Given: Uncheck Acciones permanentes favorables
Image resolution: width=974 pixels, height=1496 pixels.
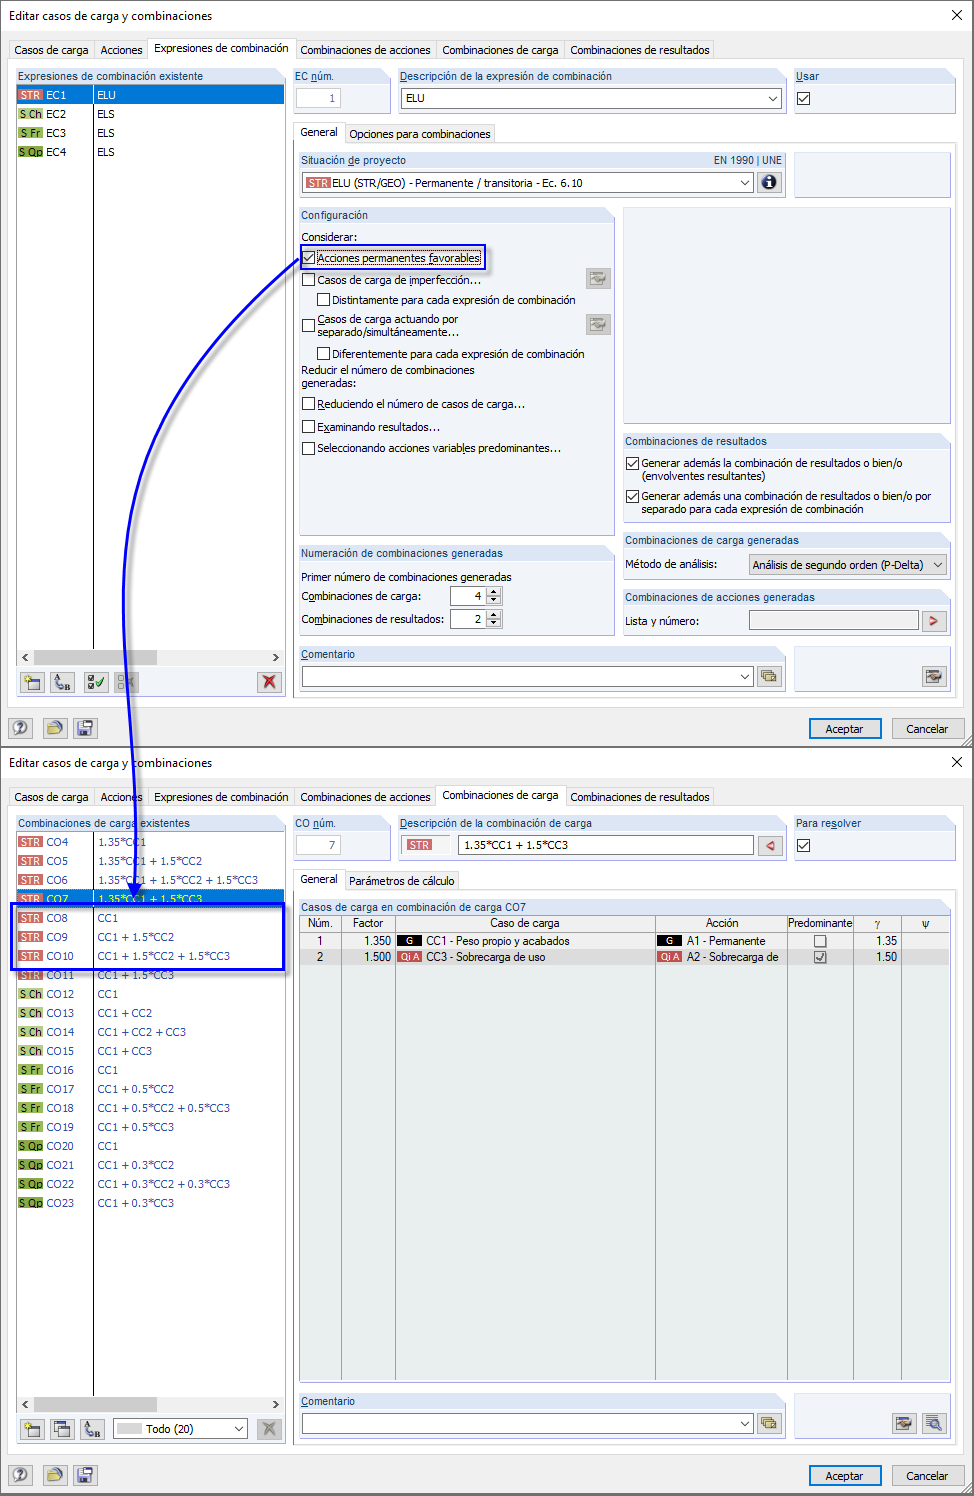Looking at the screenshot, I should click(x=309, y=258).
